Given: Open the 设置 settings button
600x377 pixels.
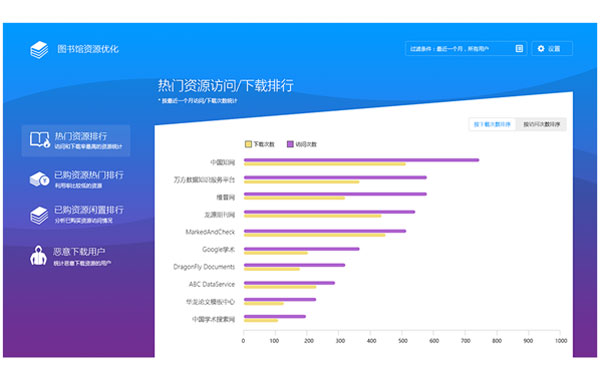Looking at the screenshot, I should pos(552,49).
